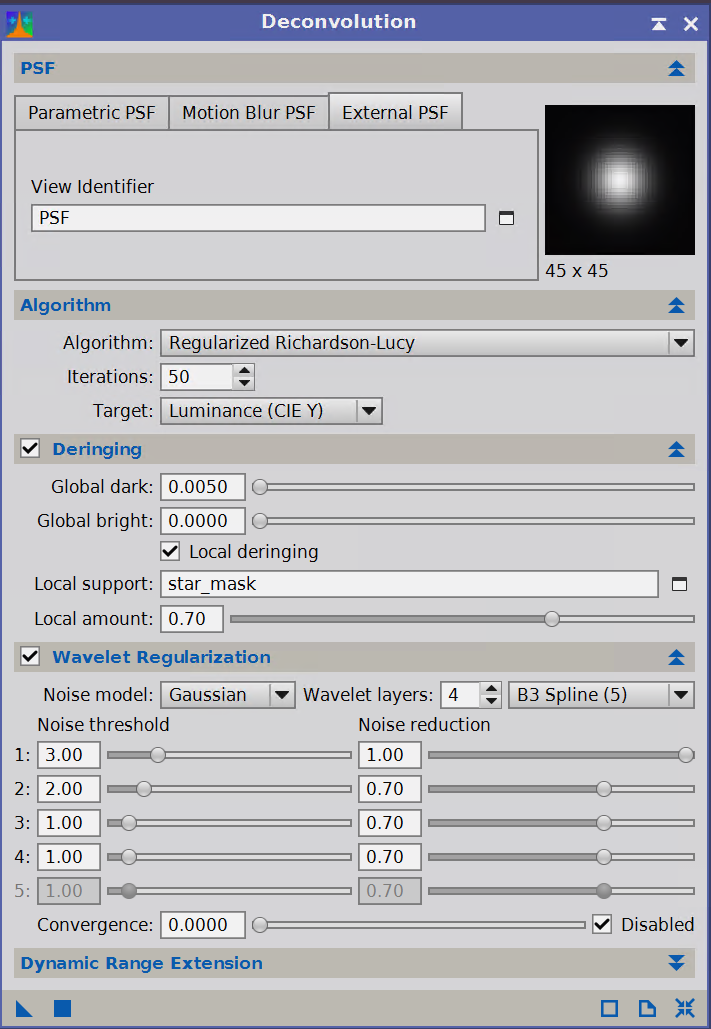Click the PSF preview thumbnail

[x=620, y=180]
